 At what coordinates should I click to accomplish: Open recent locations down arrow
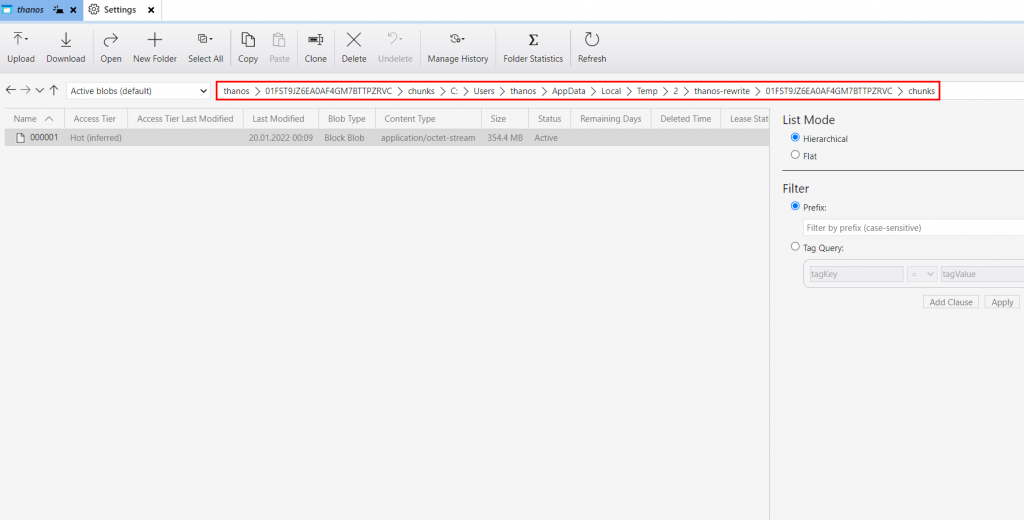[39, 91]
